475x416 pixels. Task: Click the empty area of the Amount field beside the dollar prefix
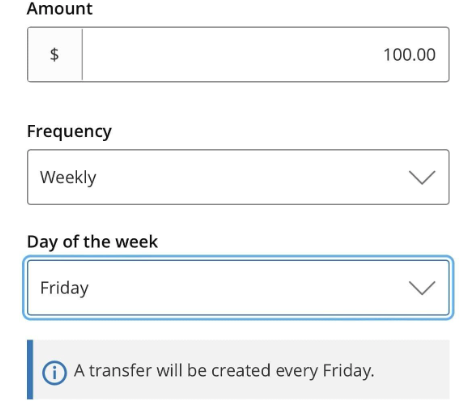(x=230, y=54)
